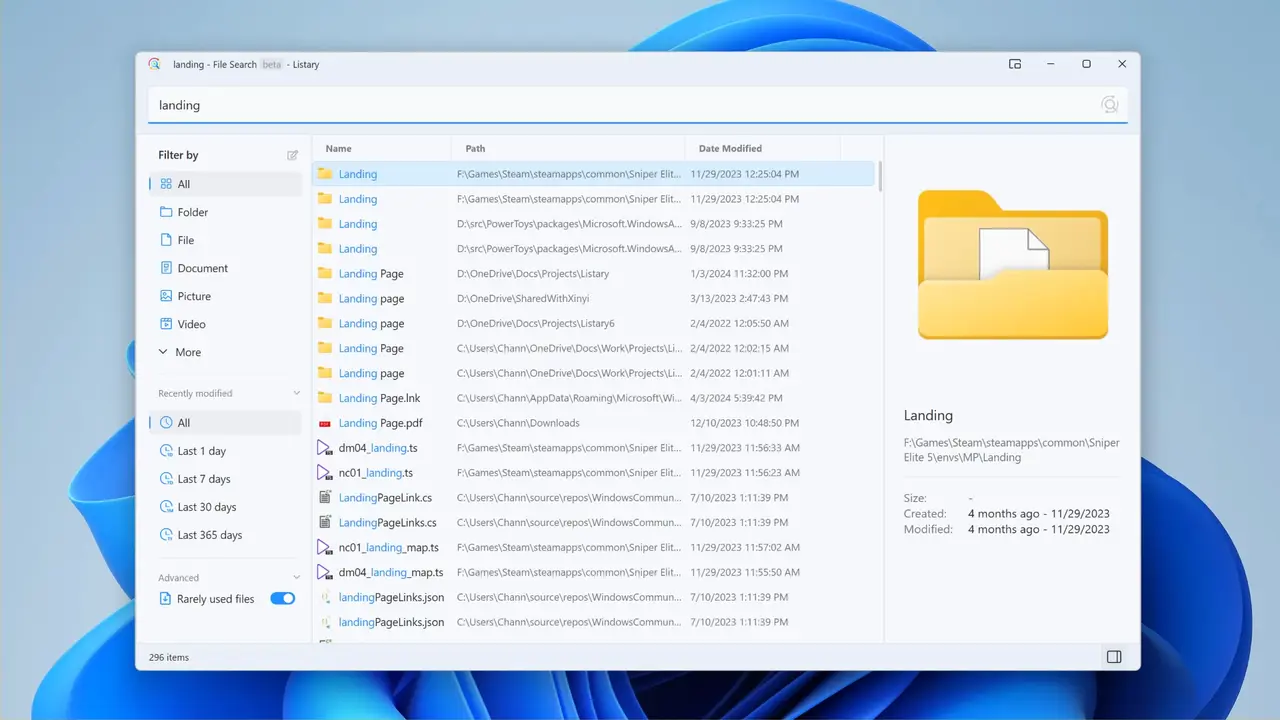Click the edit filters icon beside Filter by

[x=293, y=155]
